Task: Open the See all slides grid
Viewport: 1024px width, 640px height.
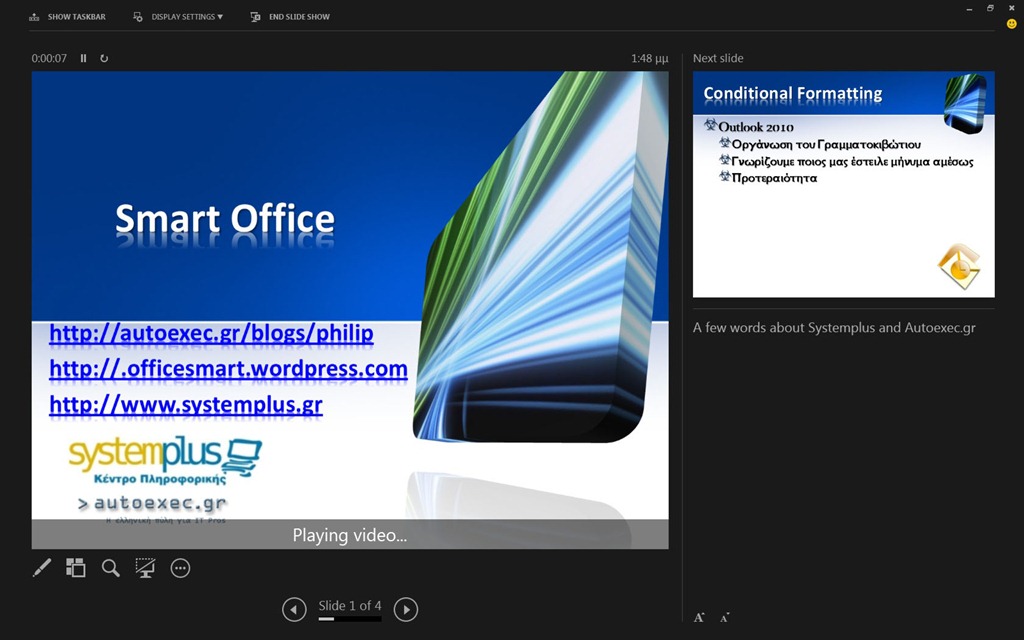Action: pyautogui.click(x=76, y=568)
